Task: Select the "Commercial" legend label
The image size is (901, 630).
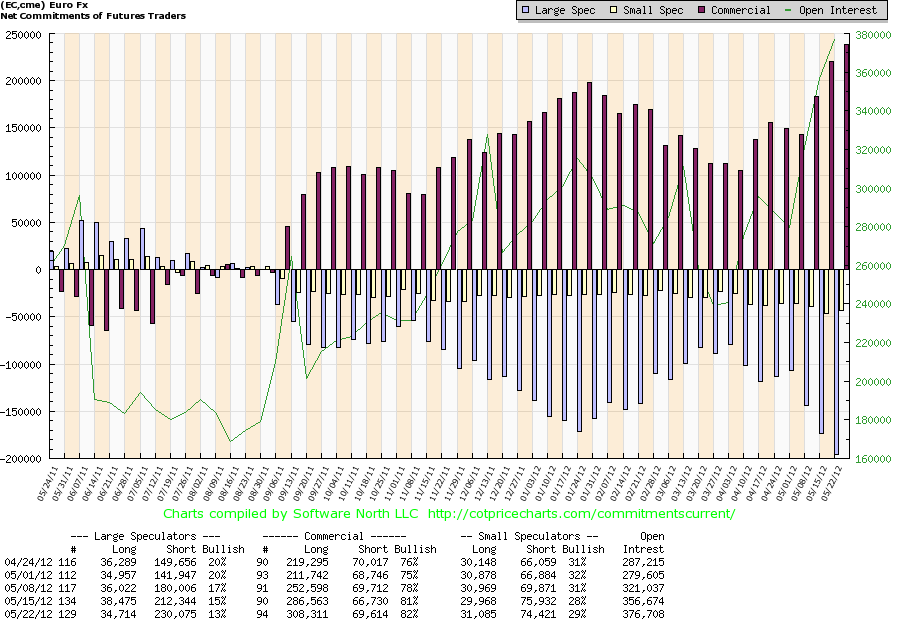Action: [741, 10]
